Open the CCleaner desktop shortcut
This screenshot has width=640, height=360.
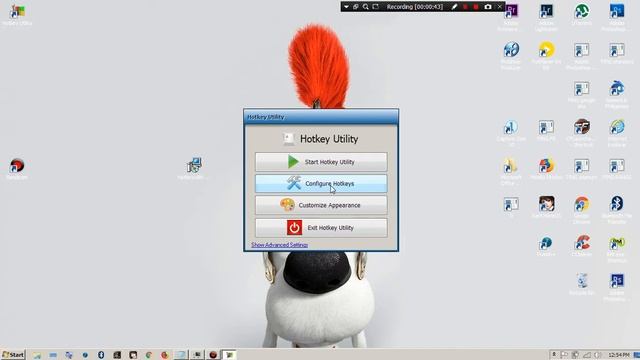click(x=582, y=246)
